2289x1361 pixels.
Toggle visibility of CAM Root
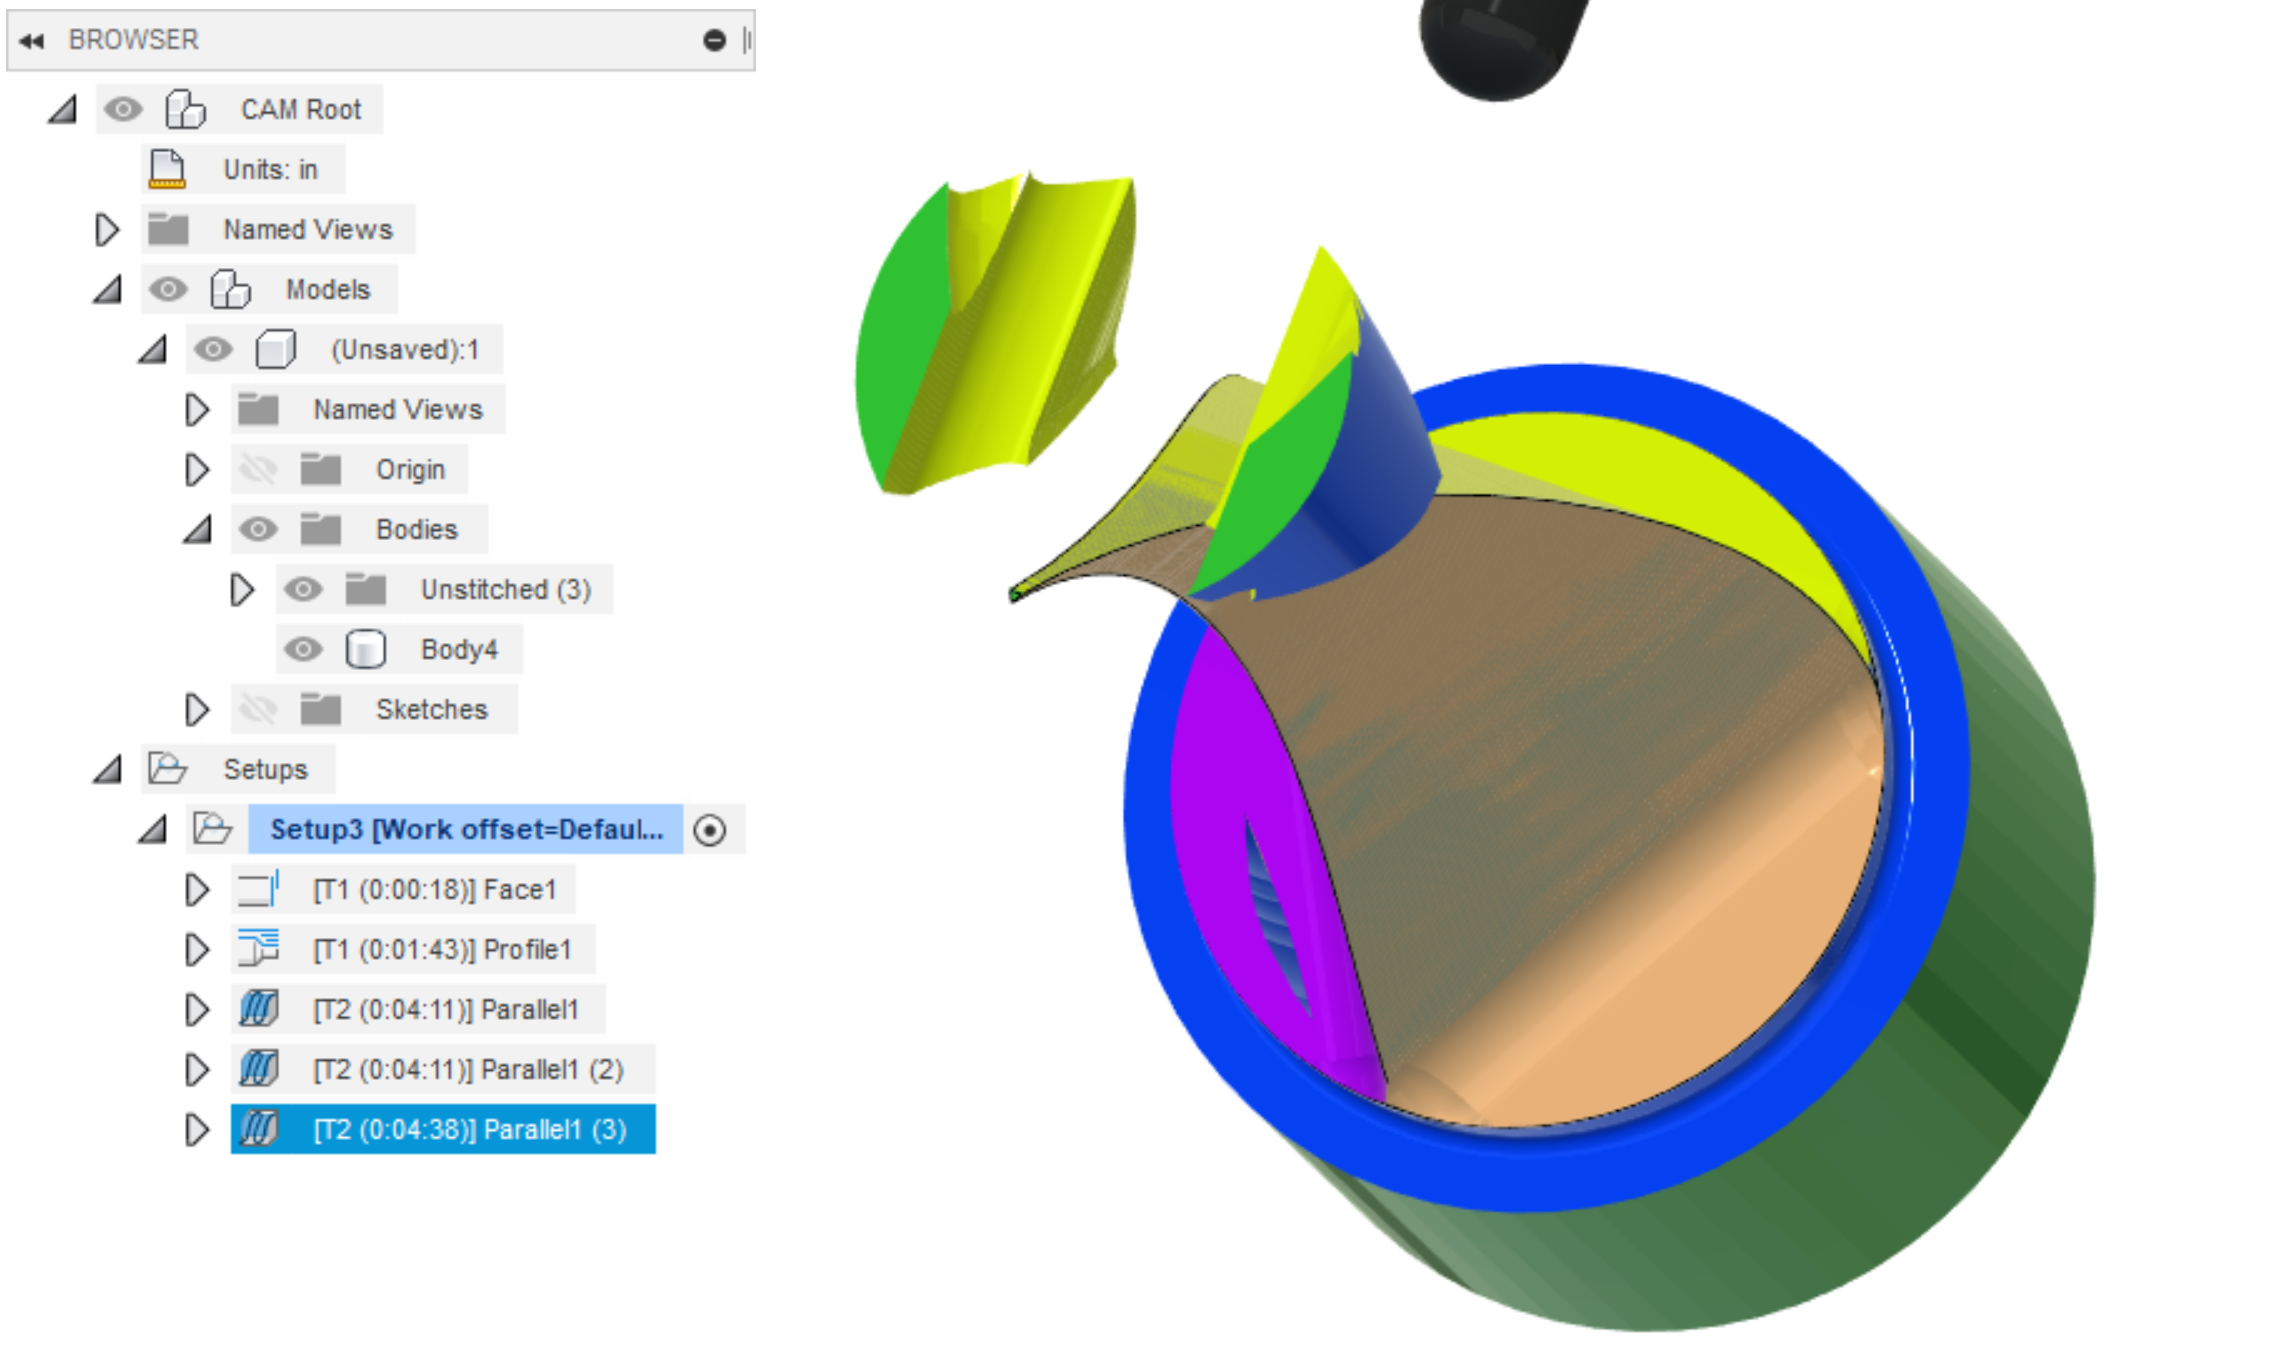123,109
